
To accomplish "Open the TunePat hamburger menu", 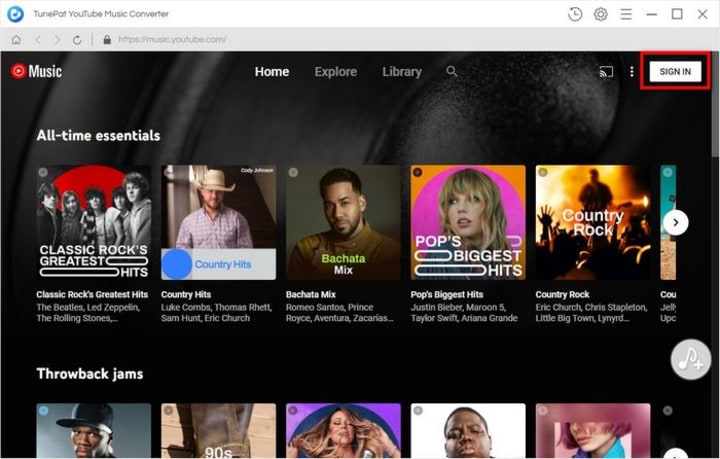I will (x=626, y=14).
